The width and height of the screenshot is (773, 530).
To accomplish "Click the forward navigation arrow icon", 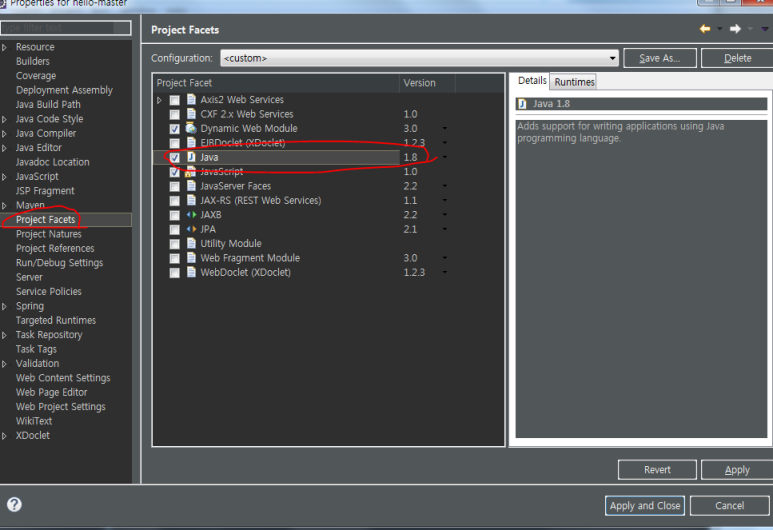I will click(735, 30).
